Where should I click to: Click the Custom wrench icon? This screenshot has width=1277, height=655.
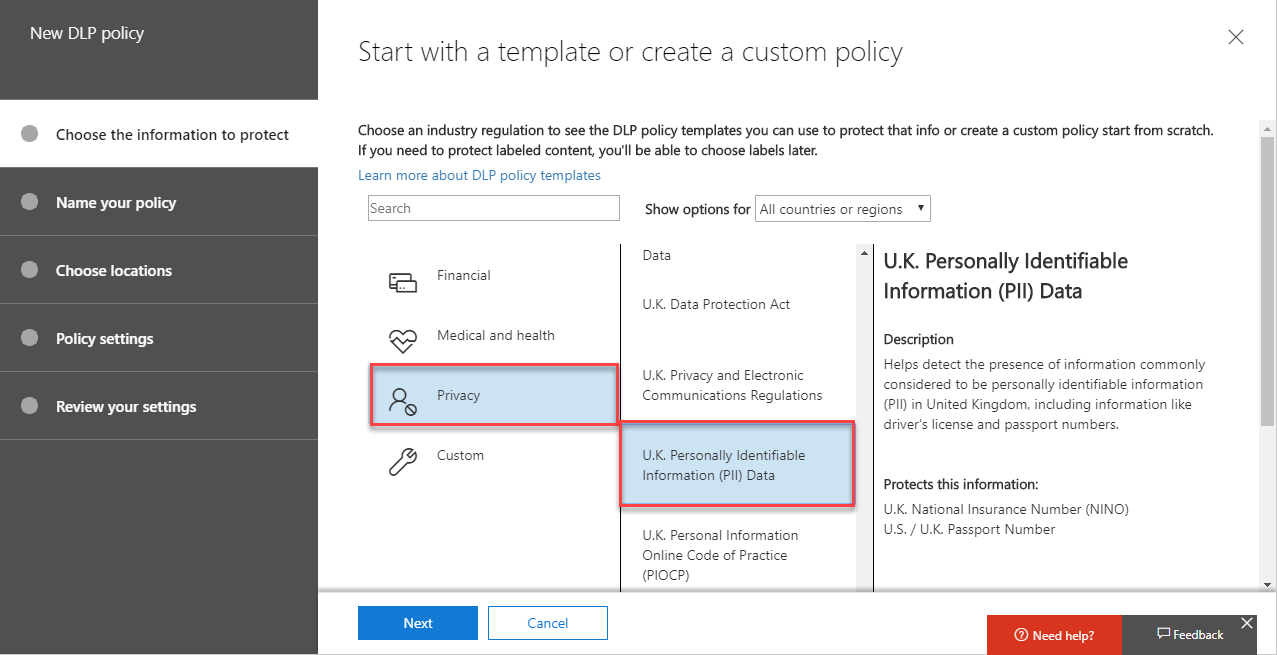point(402,462)
